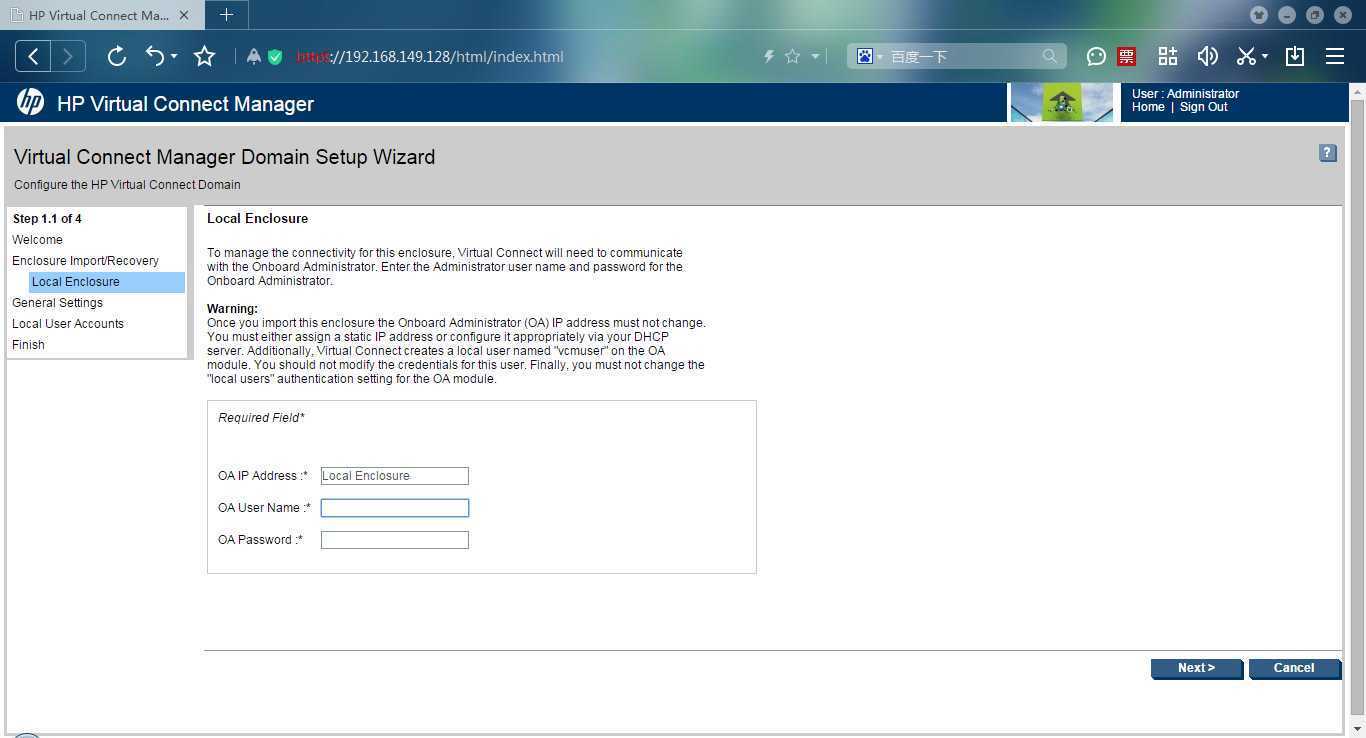Click the scissors screenshot tool icon
Image resolution: width=1366 pixels, height=738 pixels.
point(1246,56)
